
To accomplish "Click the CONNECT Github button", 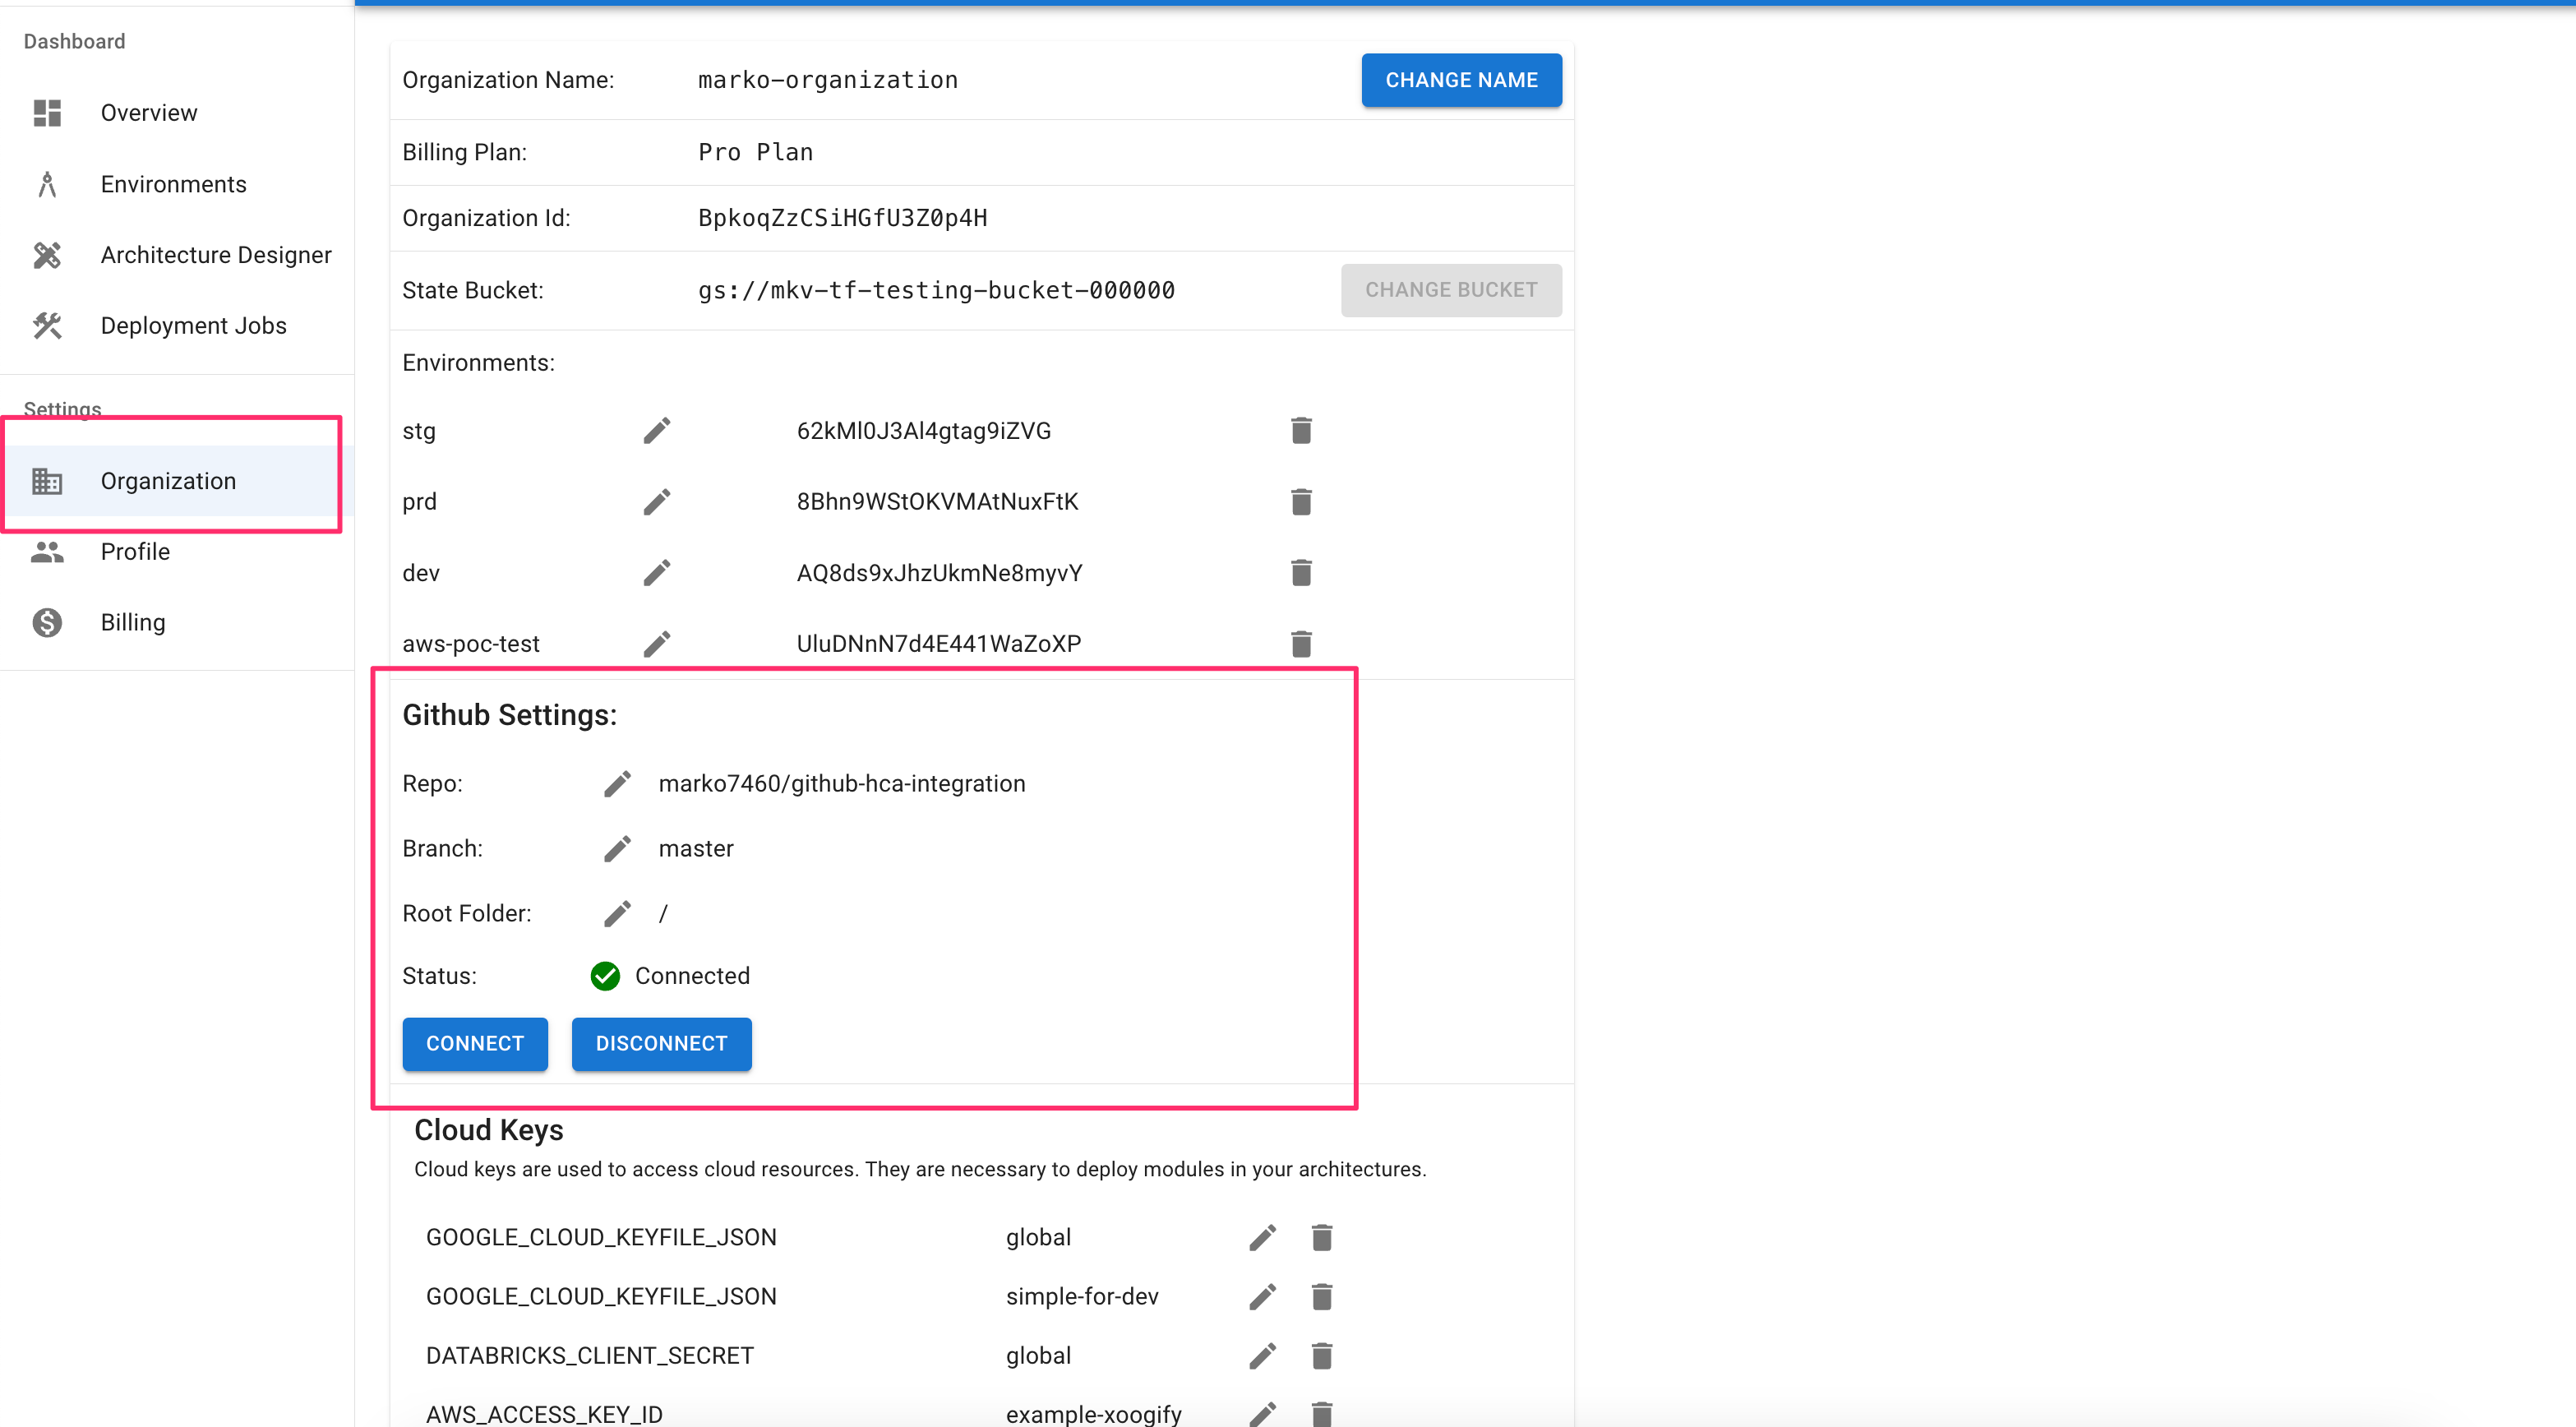I will [x=474, y=1044].
